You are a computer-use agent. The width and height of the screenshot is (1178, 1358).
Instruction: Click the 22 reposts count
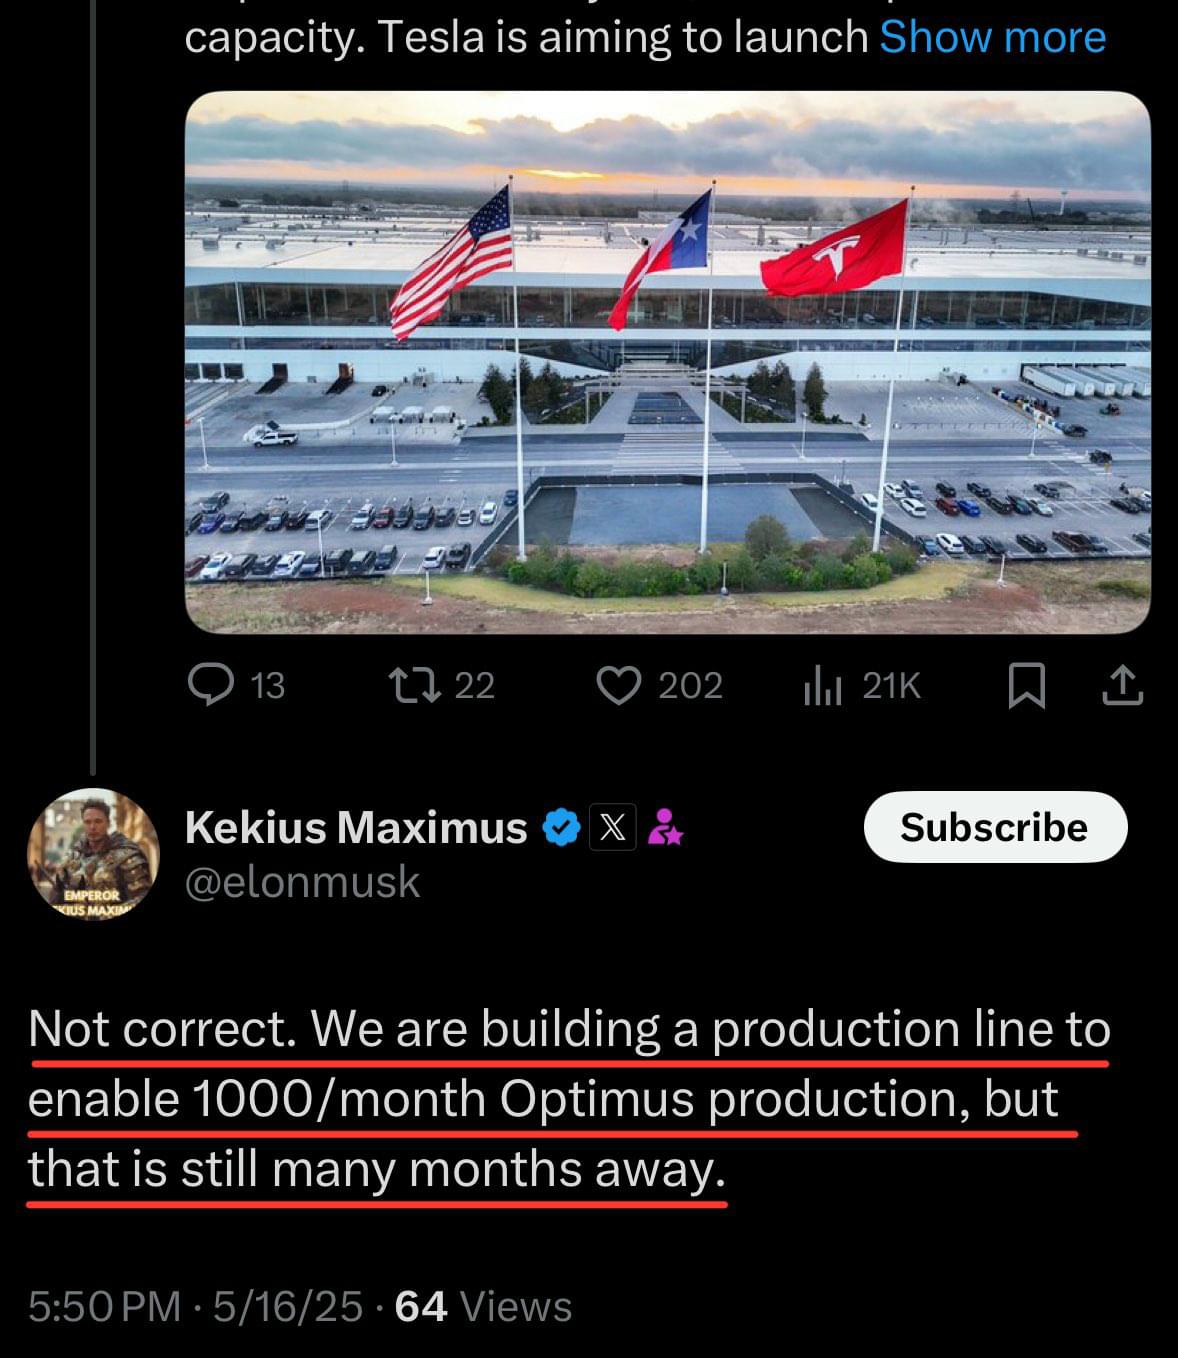(475, 685)
